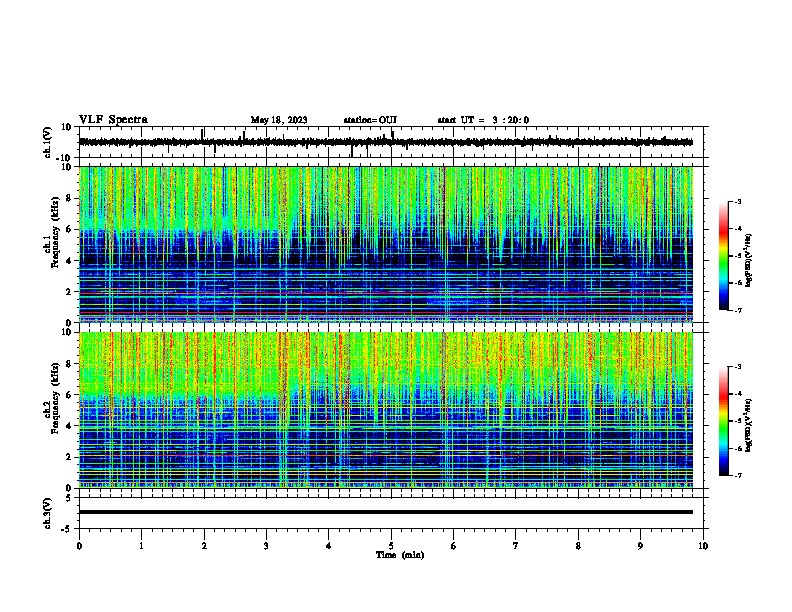The width and height of the screenshot is (792, 612).
Task: Click the "ch.1 Frequency (kHz)" axis label
Action: point(53,233)
